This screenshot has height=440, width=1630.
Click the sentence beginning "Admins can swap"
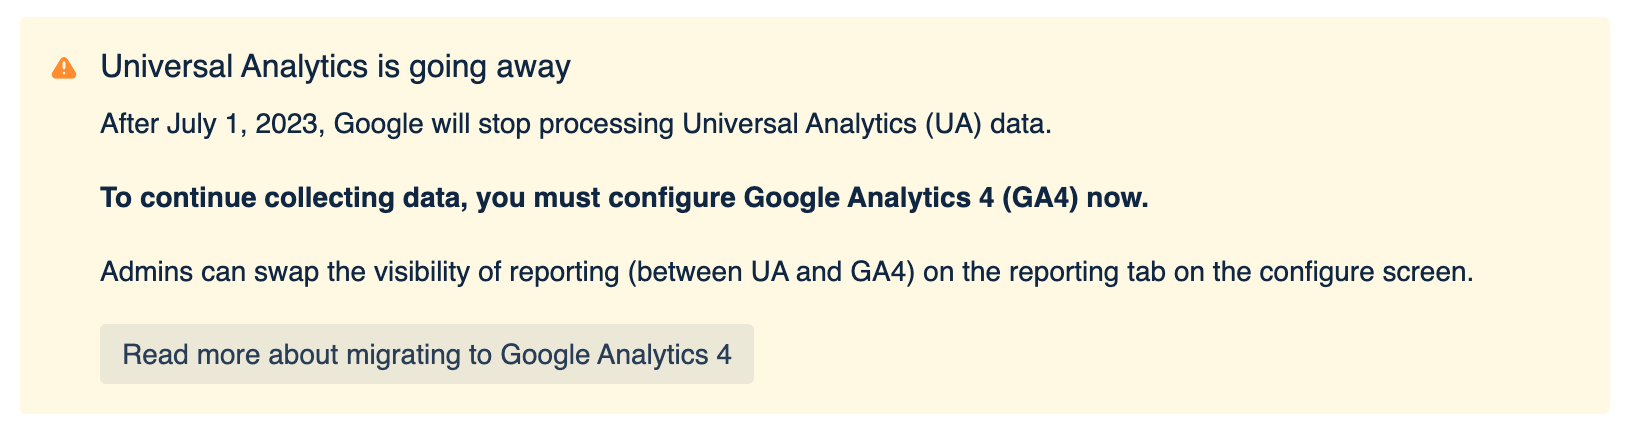pyautogui.click(x=786, y=272)
